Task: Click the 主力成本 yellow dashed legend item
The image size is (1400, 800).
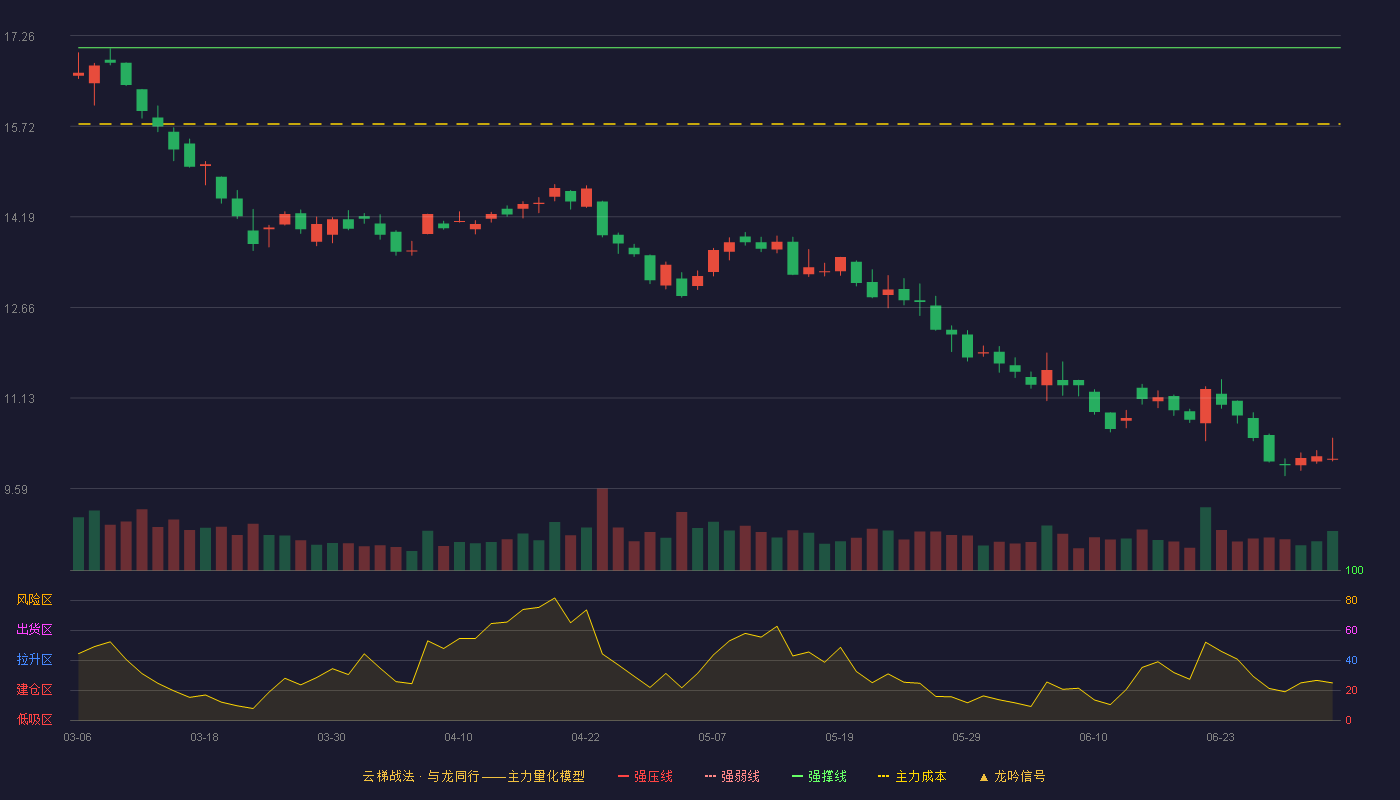Action: point(912,776)
